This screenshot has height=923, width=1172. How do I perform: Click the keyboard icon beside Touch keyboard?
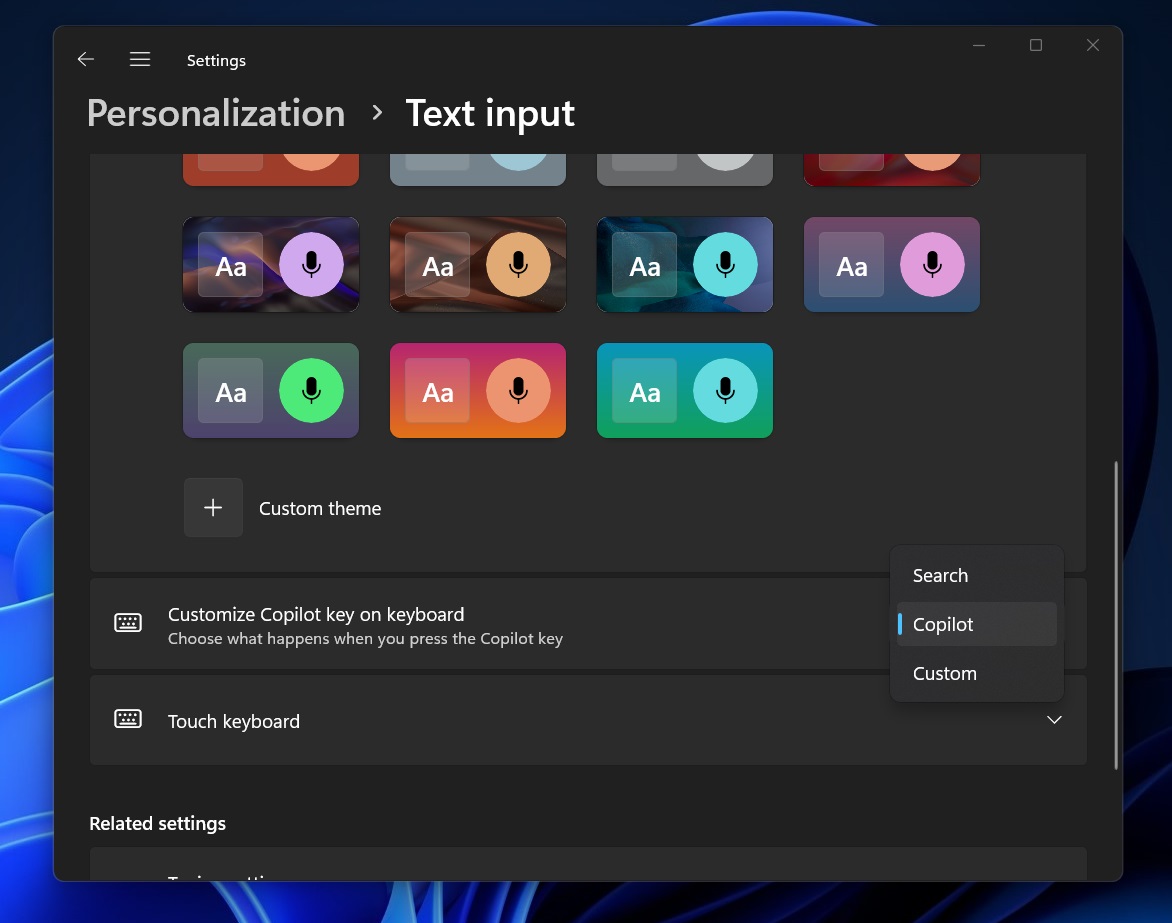[x=128, y=720]
